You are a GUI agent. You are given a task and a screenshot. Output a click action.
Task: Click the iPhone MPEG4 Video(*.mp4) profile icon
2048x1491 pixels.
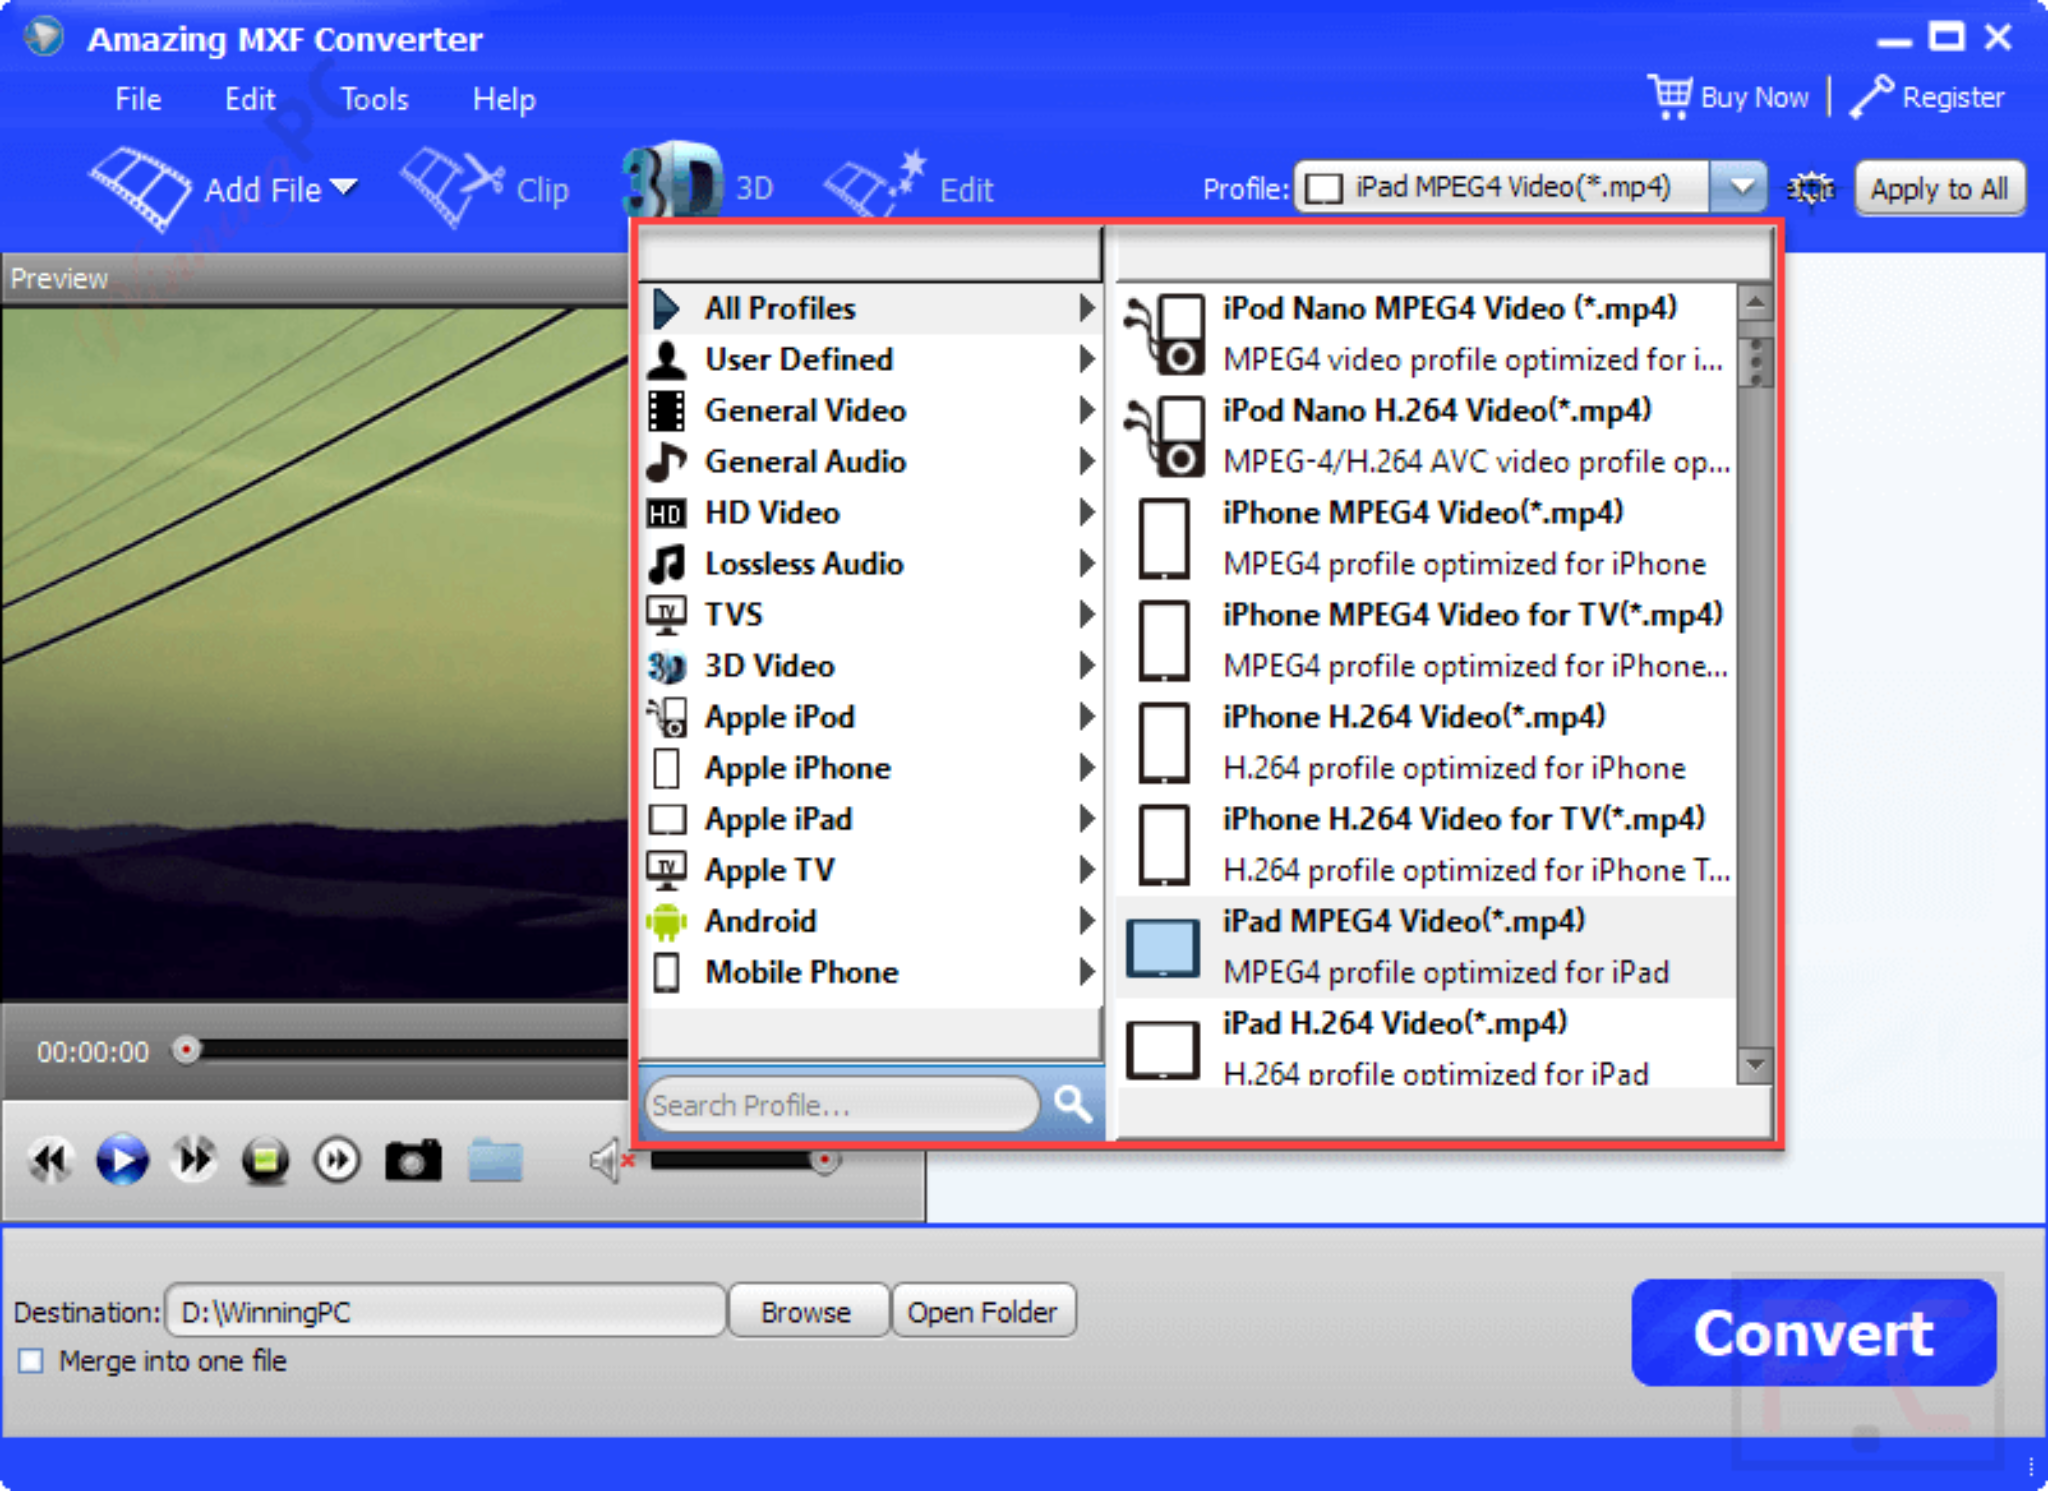click(x=1164, y=538)
